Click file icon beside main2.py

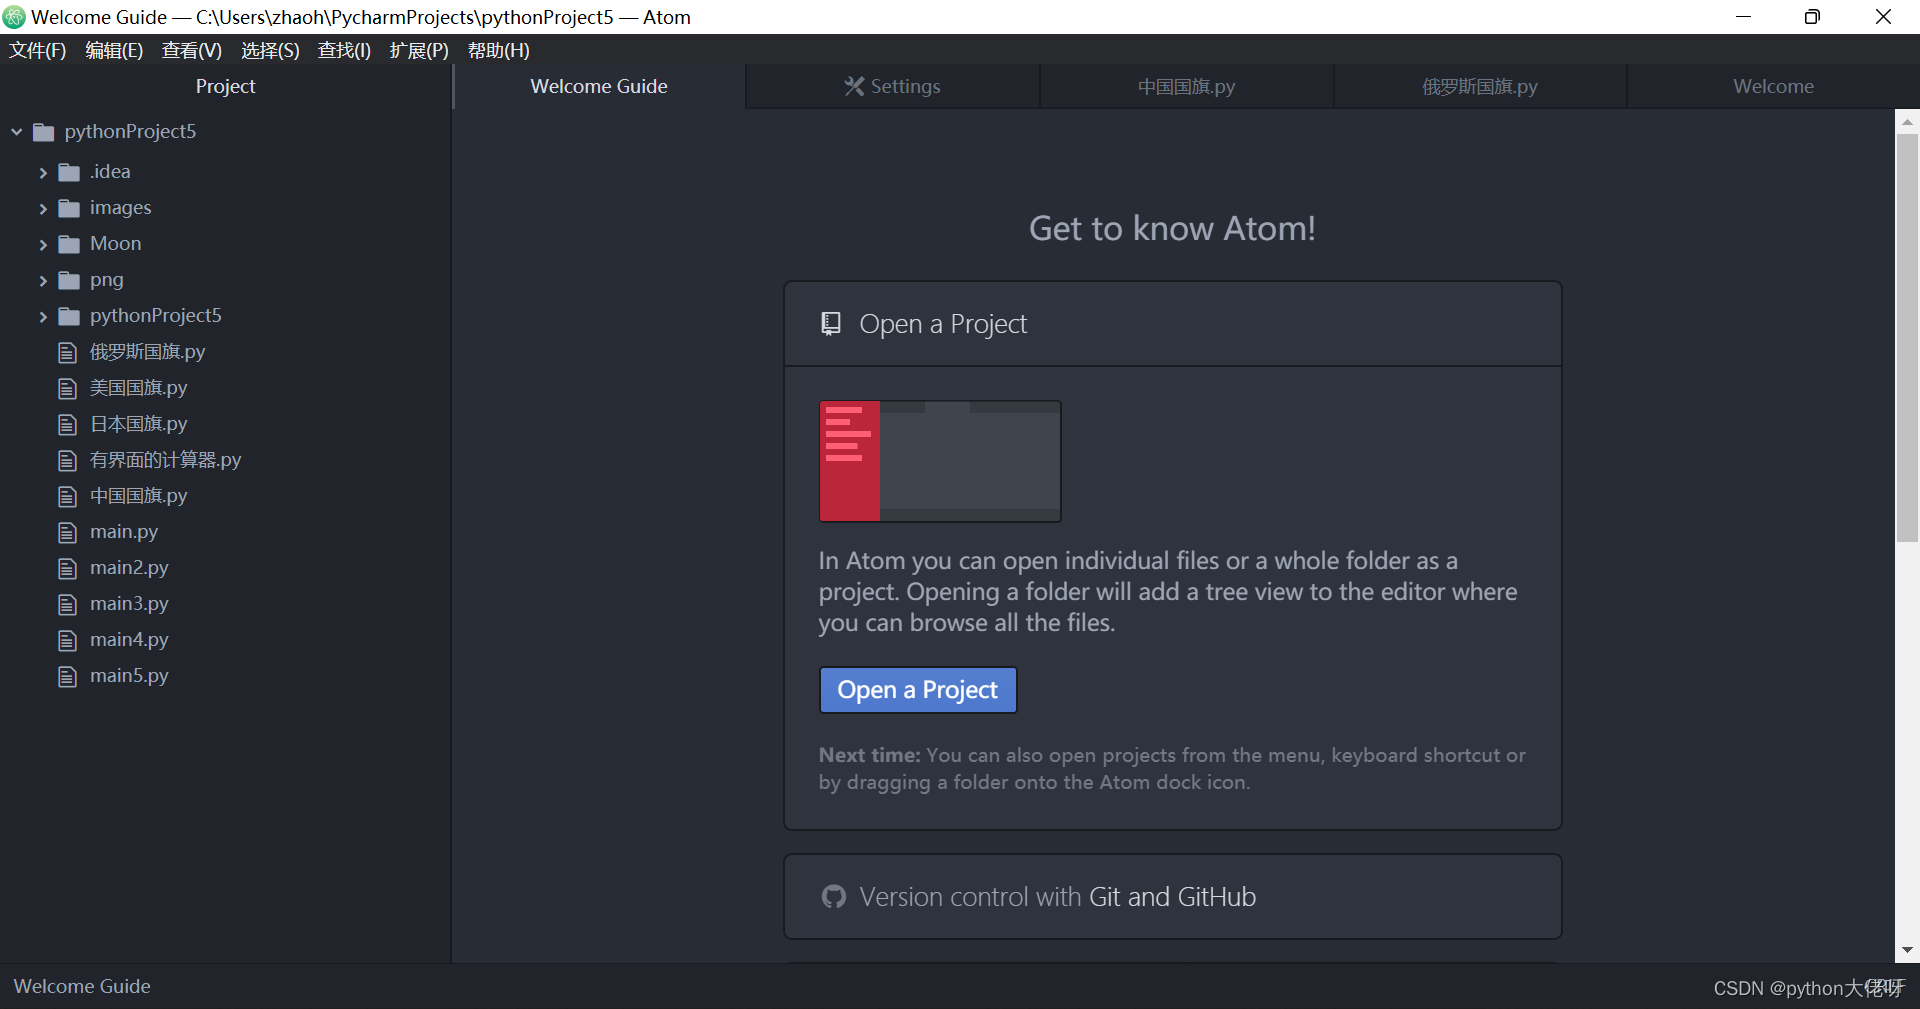point(67,568)
